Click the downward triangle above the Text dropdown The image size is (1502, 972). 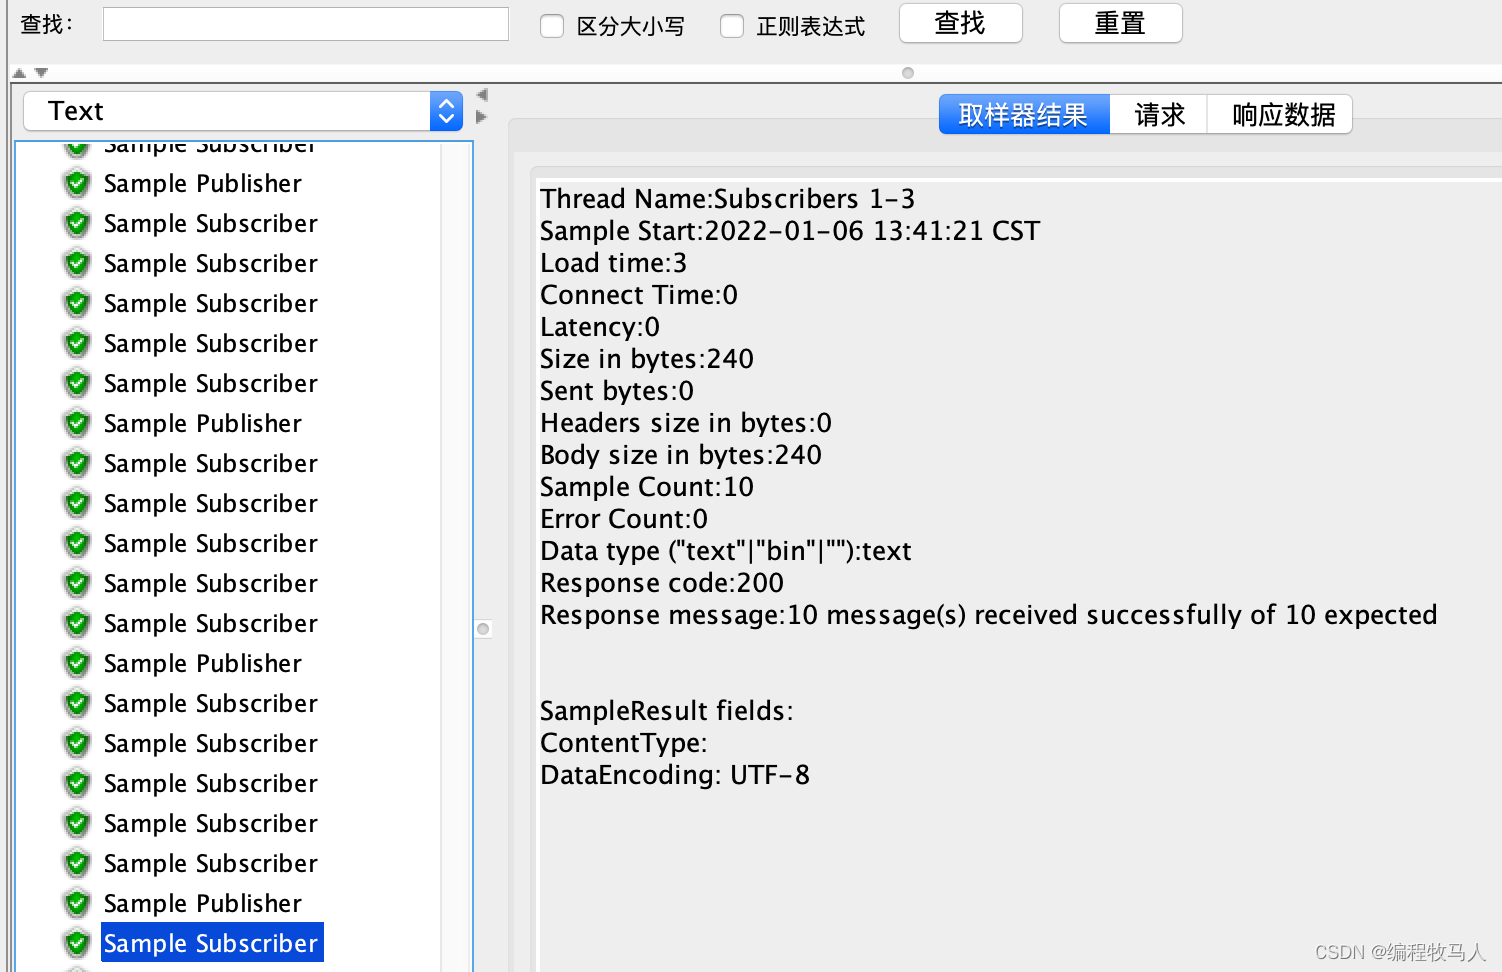tap(41, 73)
